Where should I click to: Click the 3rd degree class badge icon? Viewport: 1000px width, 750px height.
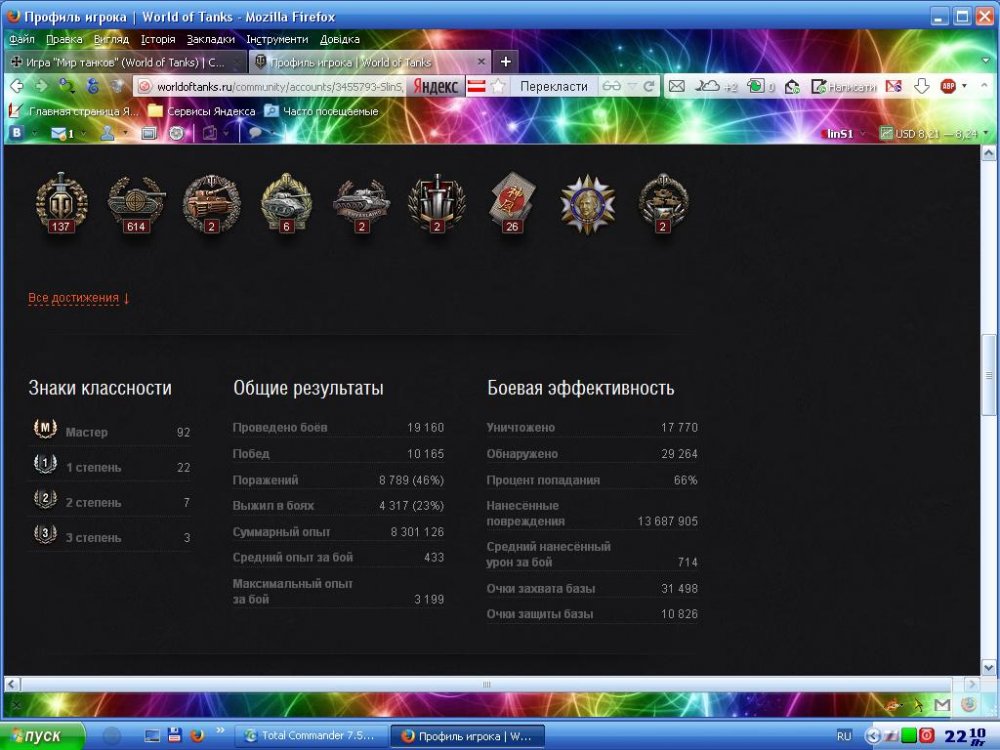[x=45, y=534]
